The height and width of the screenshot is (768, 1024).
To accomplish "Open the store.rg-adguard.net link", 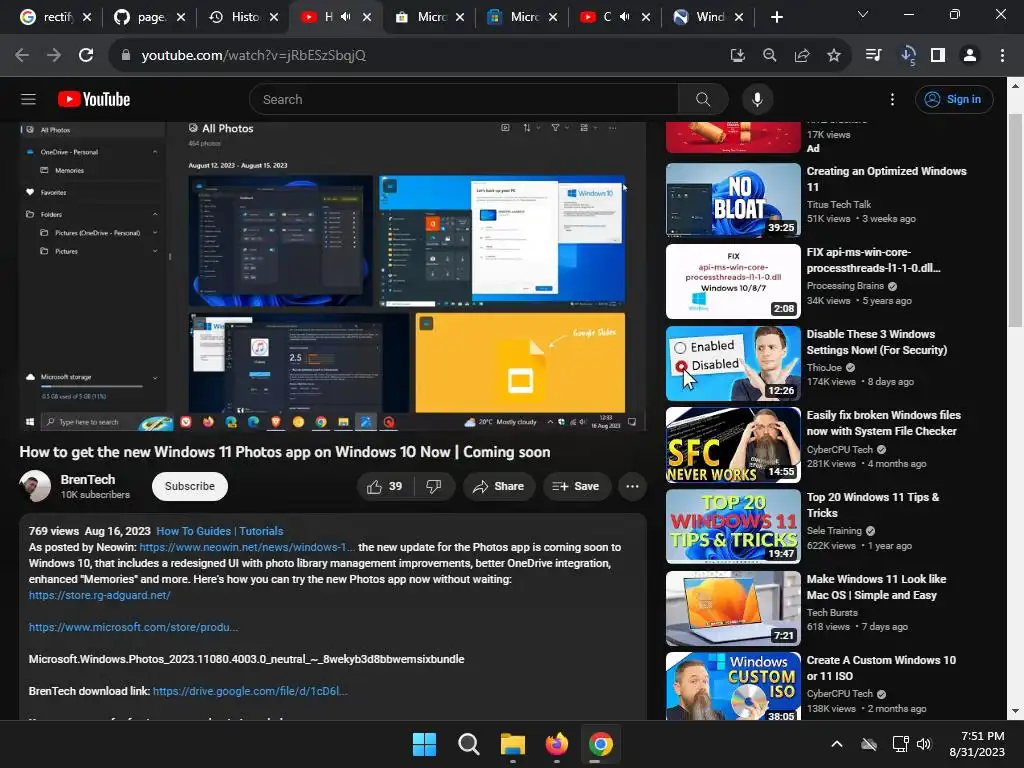I will pyautogui.click(x=99, y=595).
